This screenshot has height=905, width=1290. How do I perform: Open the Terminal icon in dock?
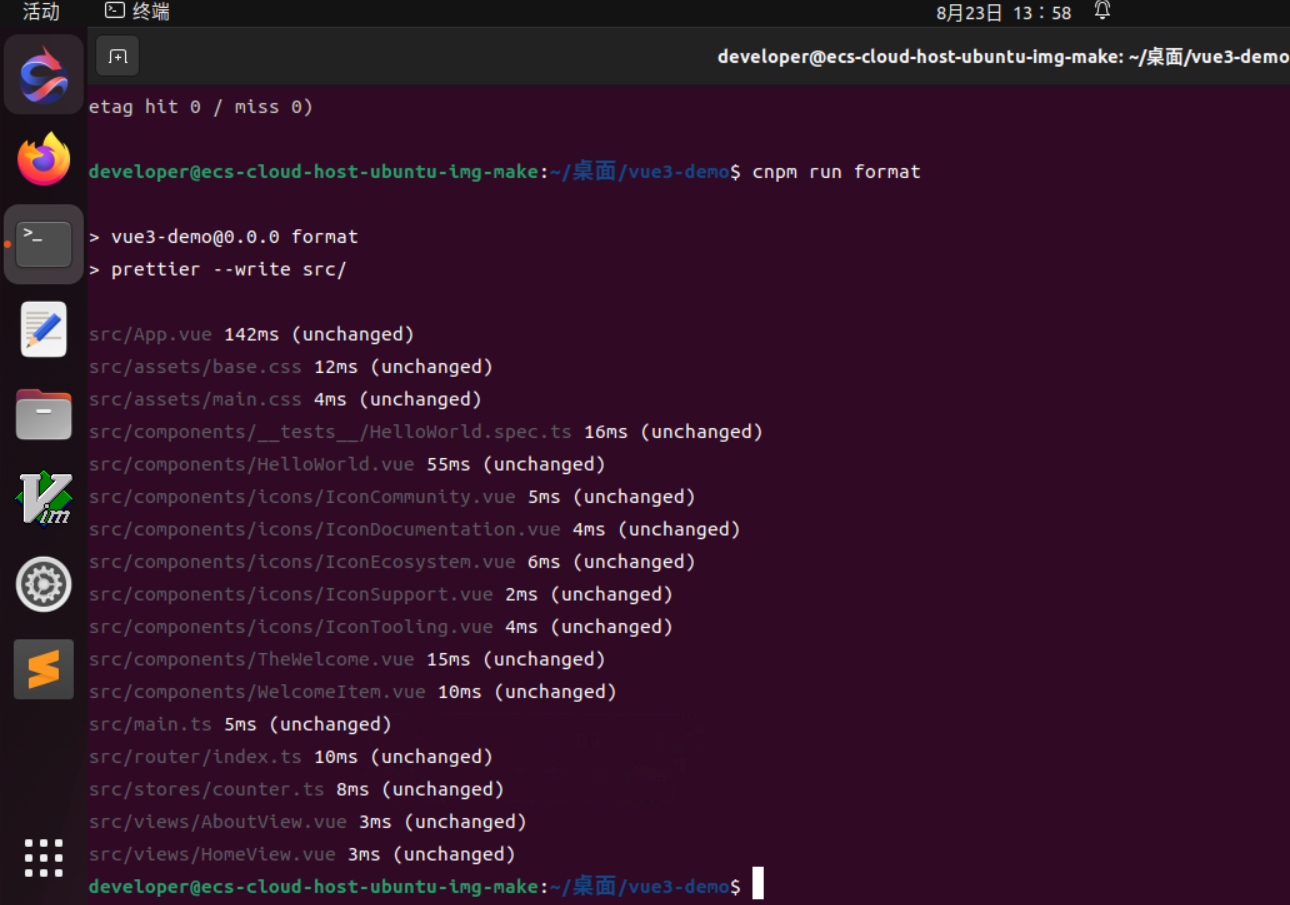(44, 244)
